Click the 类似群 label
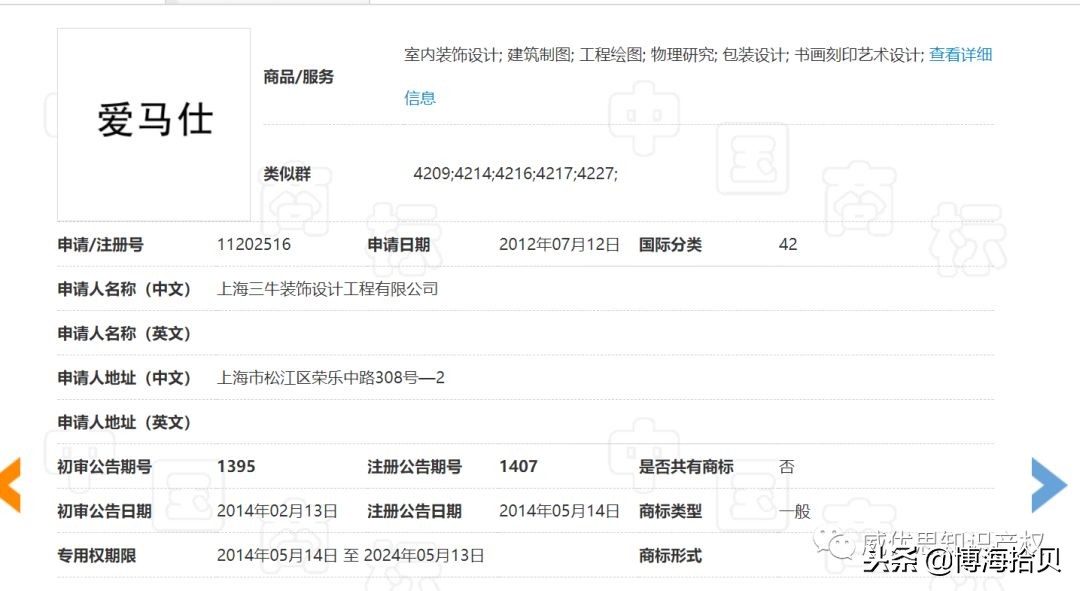 pos(287,174)
